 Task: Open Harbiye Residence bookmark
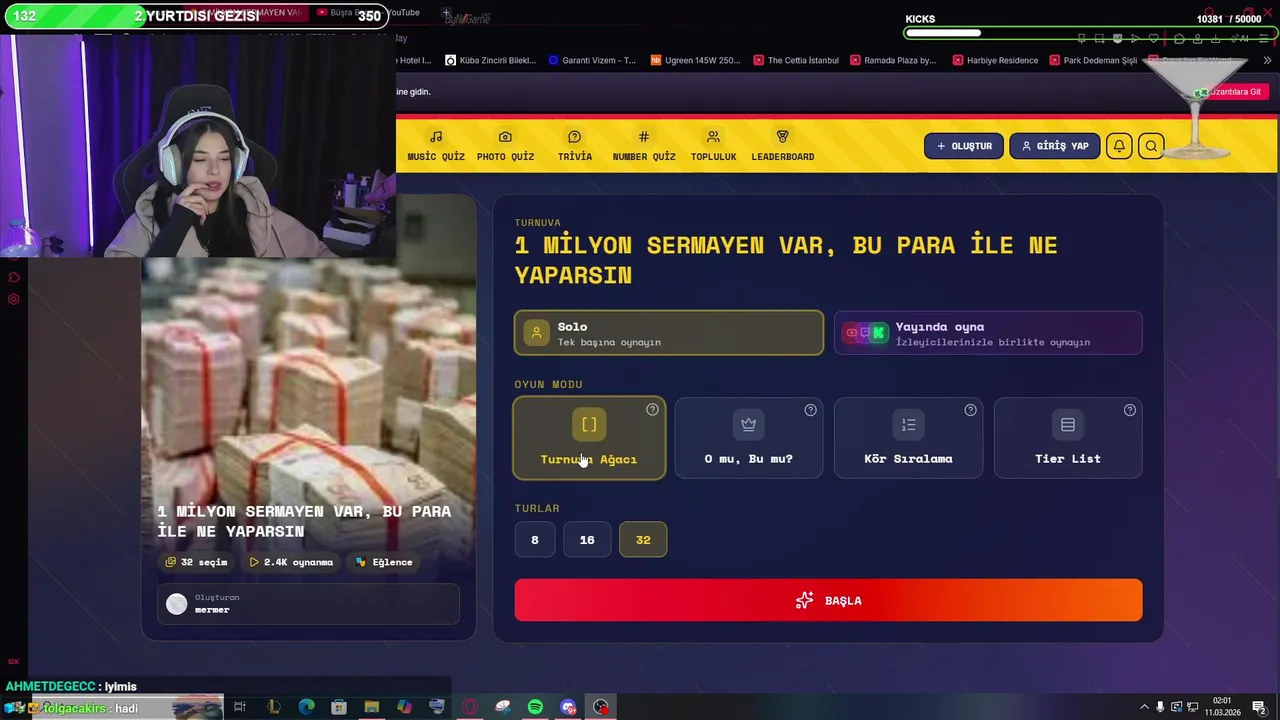(996, 60)
